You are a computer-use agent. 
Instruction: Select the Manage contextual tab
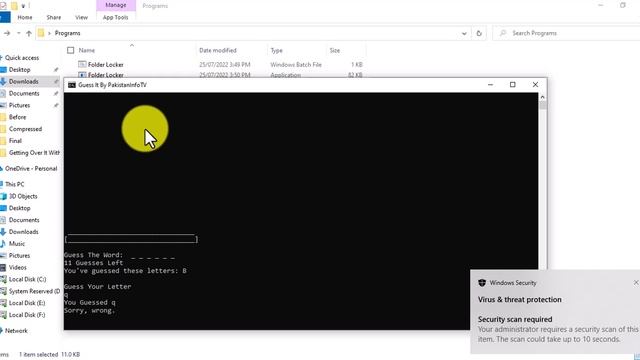[x=116, y=5]
